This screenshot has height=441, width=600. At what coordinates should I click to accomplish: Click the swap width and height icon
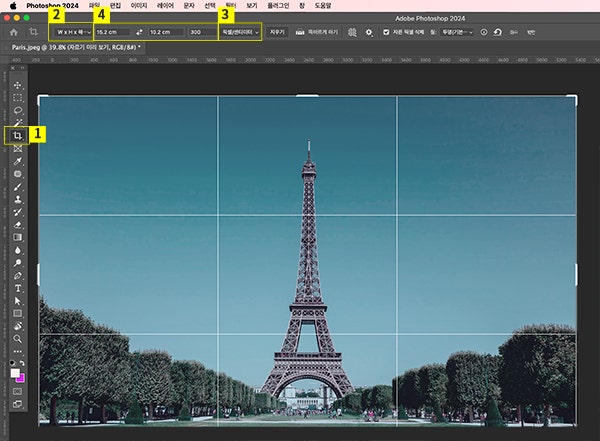pyautogui.click(x=138, y=33)
